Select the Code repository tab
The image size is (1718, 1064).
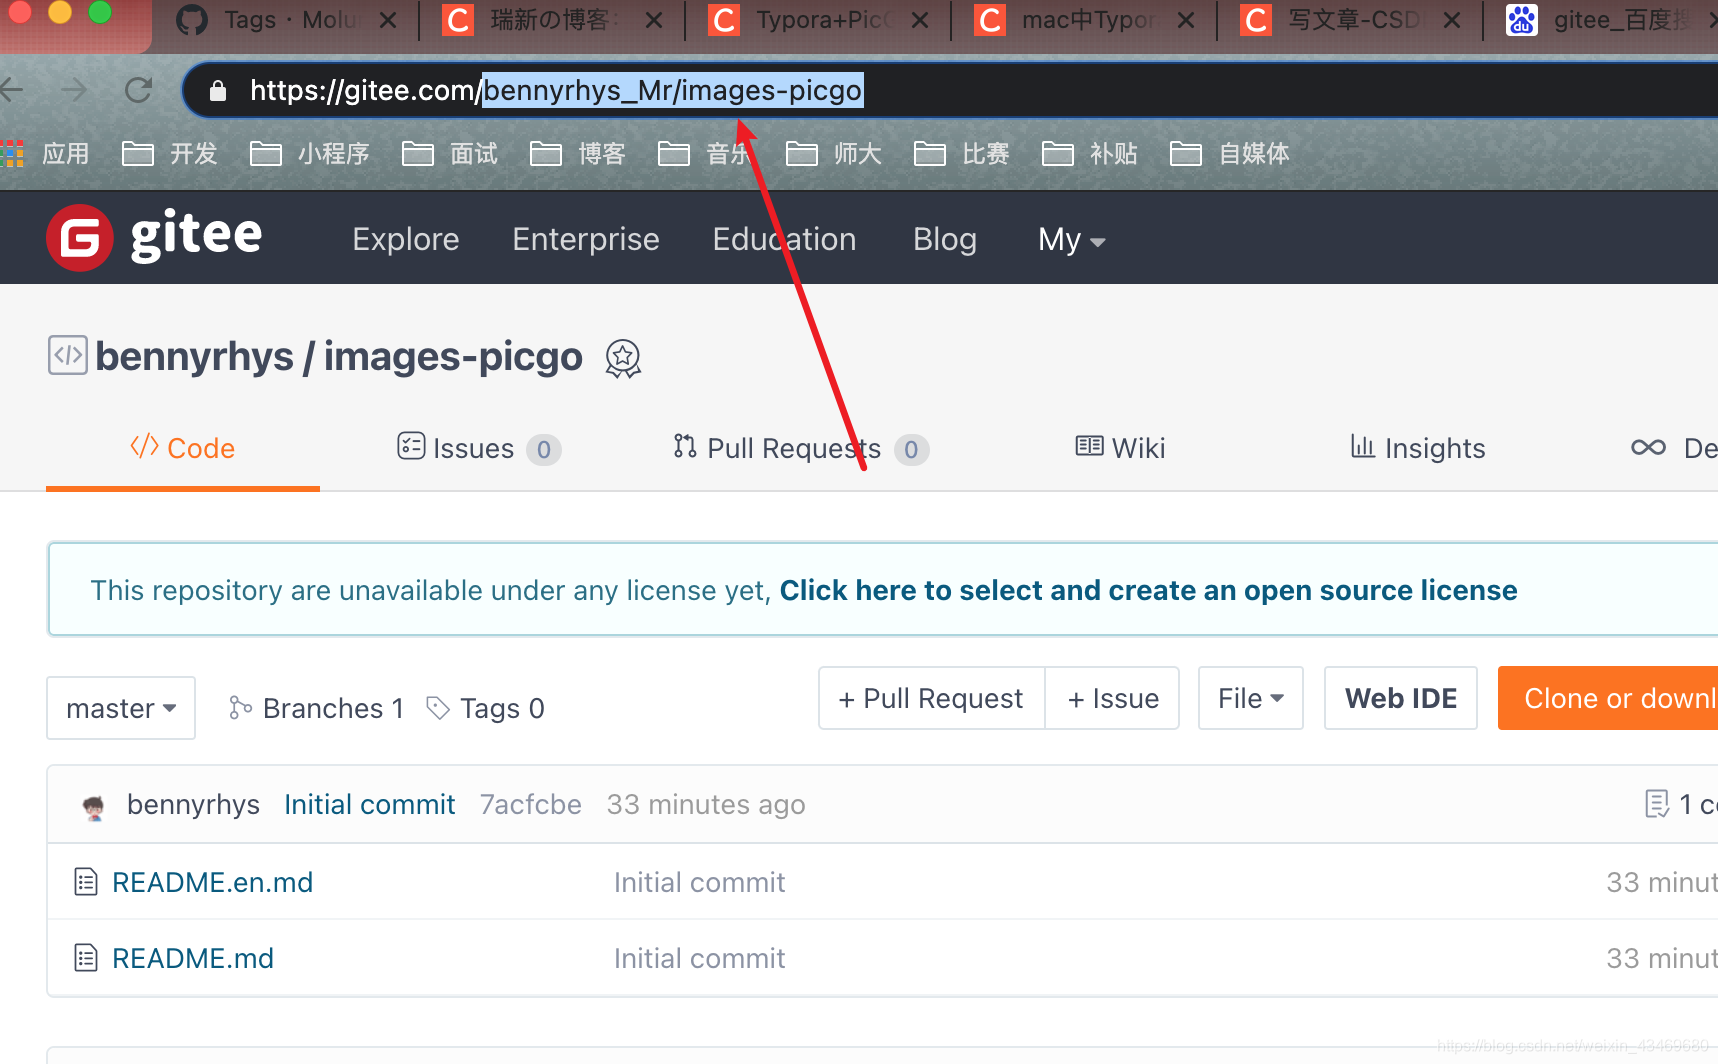point(183,448)
